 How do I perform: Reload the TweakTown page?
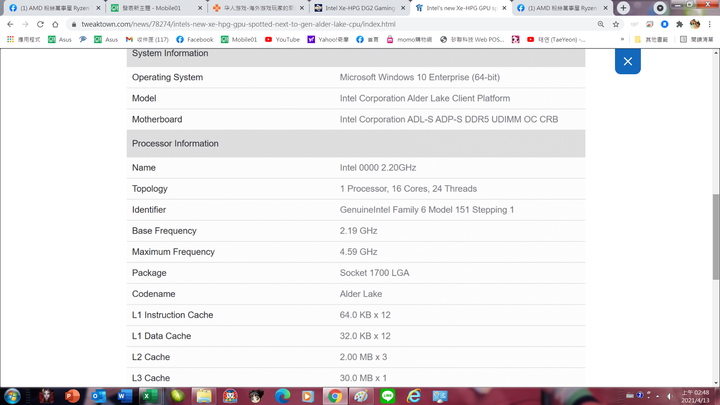click(x=40, y=24)
